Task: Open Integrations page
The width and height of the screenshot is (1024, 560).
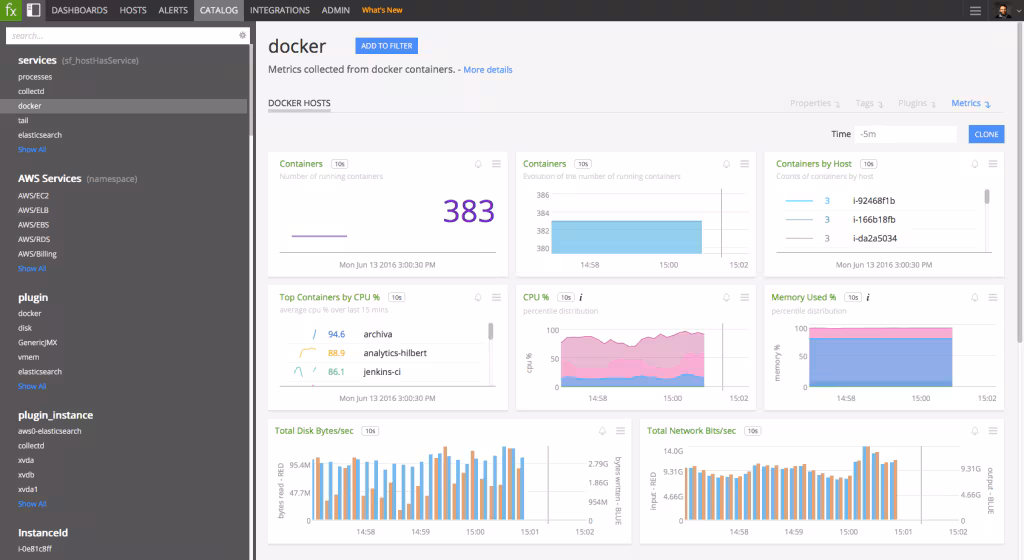Action: click(280, 10)
